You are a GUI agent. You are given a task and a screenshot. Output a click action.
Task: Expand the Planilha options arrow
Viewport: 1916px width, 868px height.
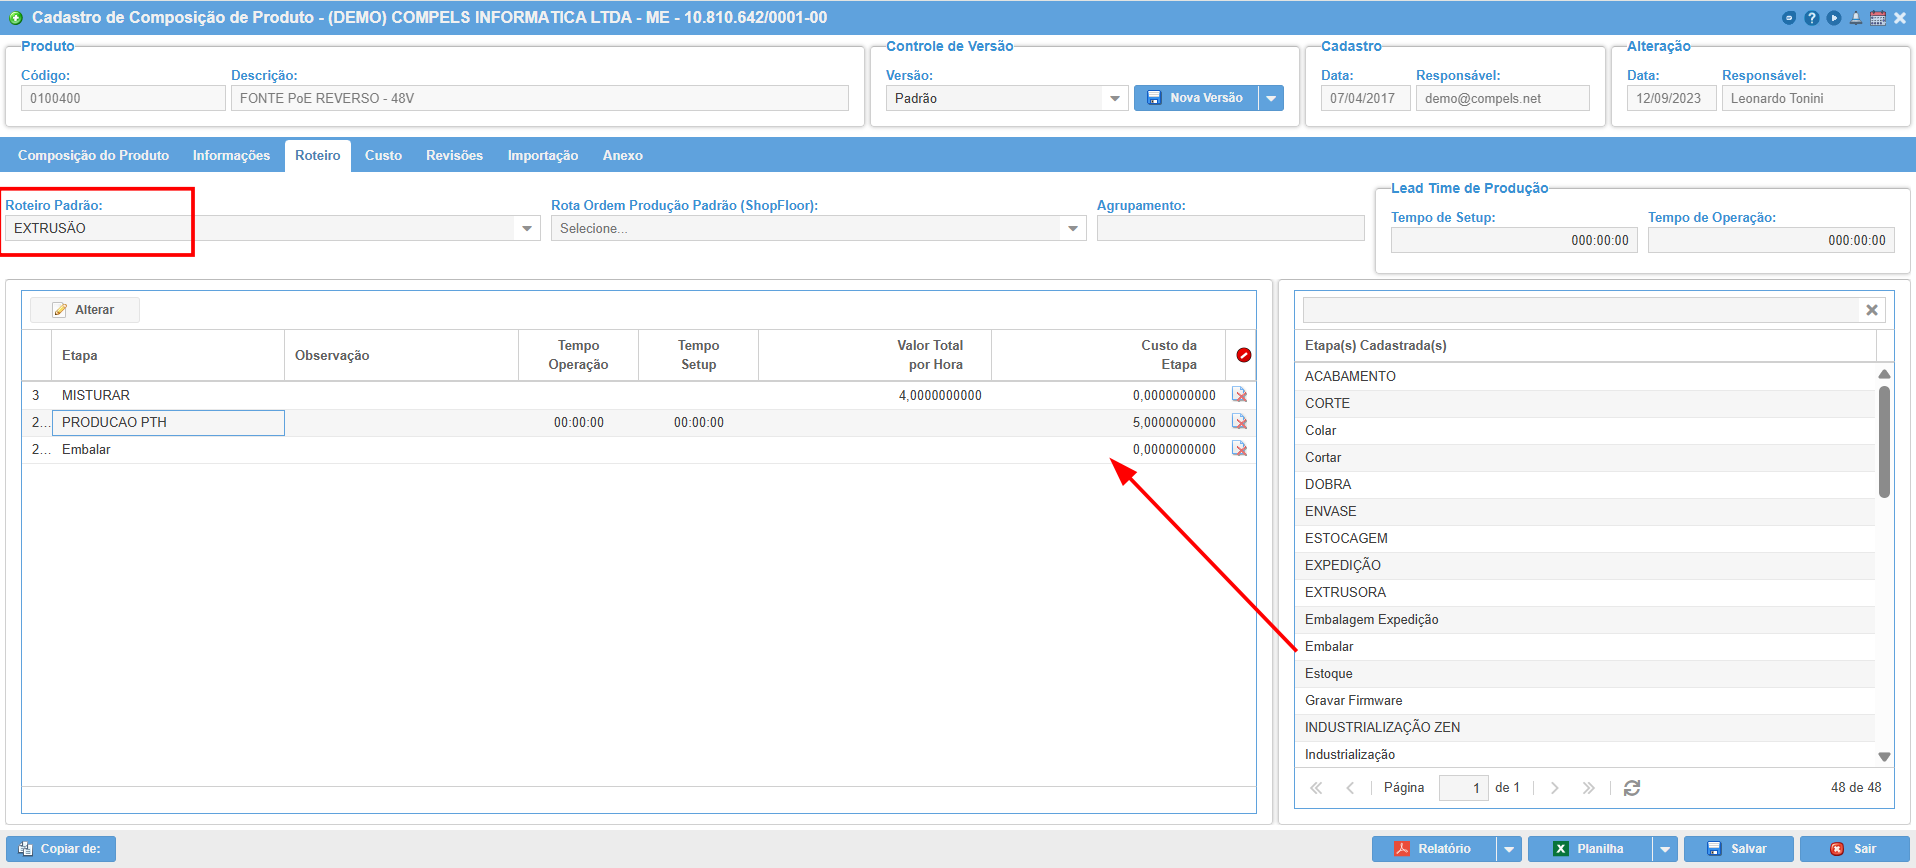pos(1665,849)
